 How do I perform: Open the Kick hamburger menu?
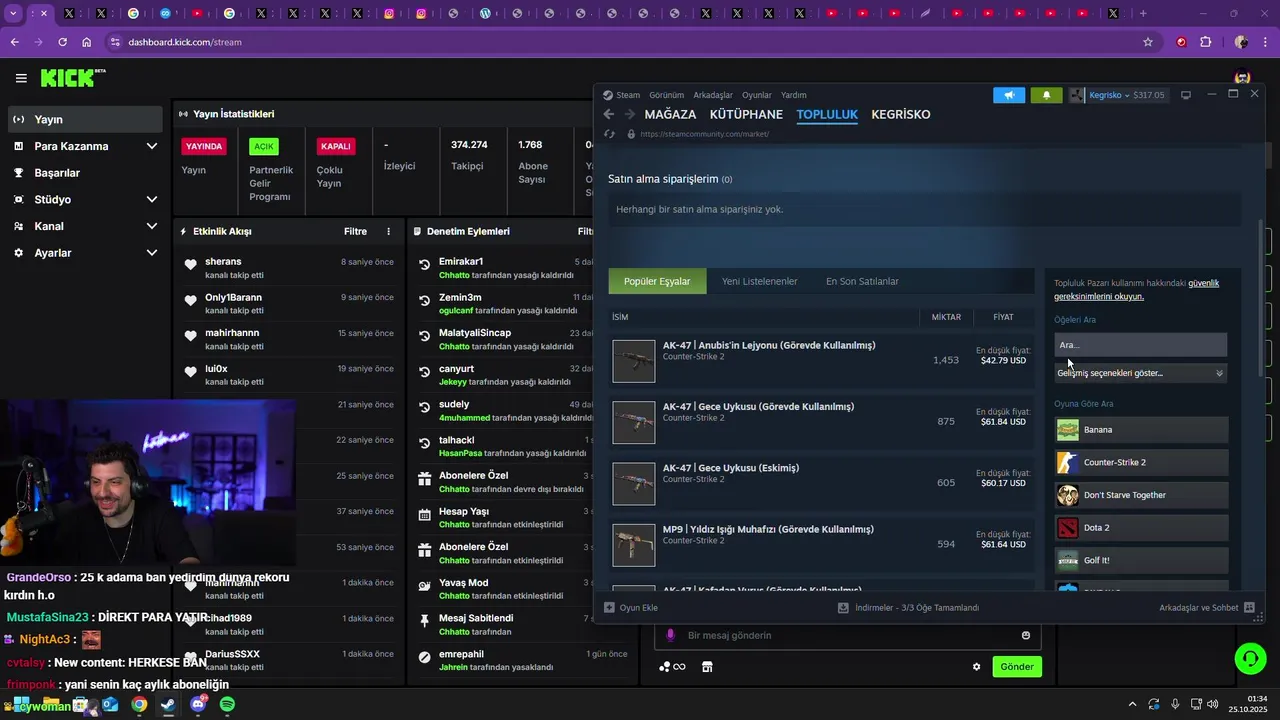click(x=21, y=78)
